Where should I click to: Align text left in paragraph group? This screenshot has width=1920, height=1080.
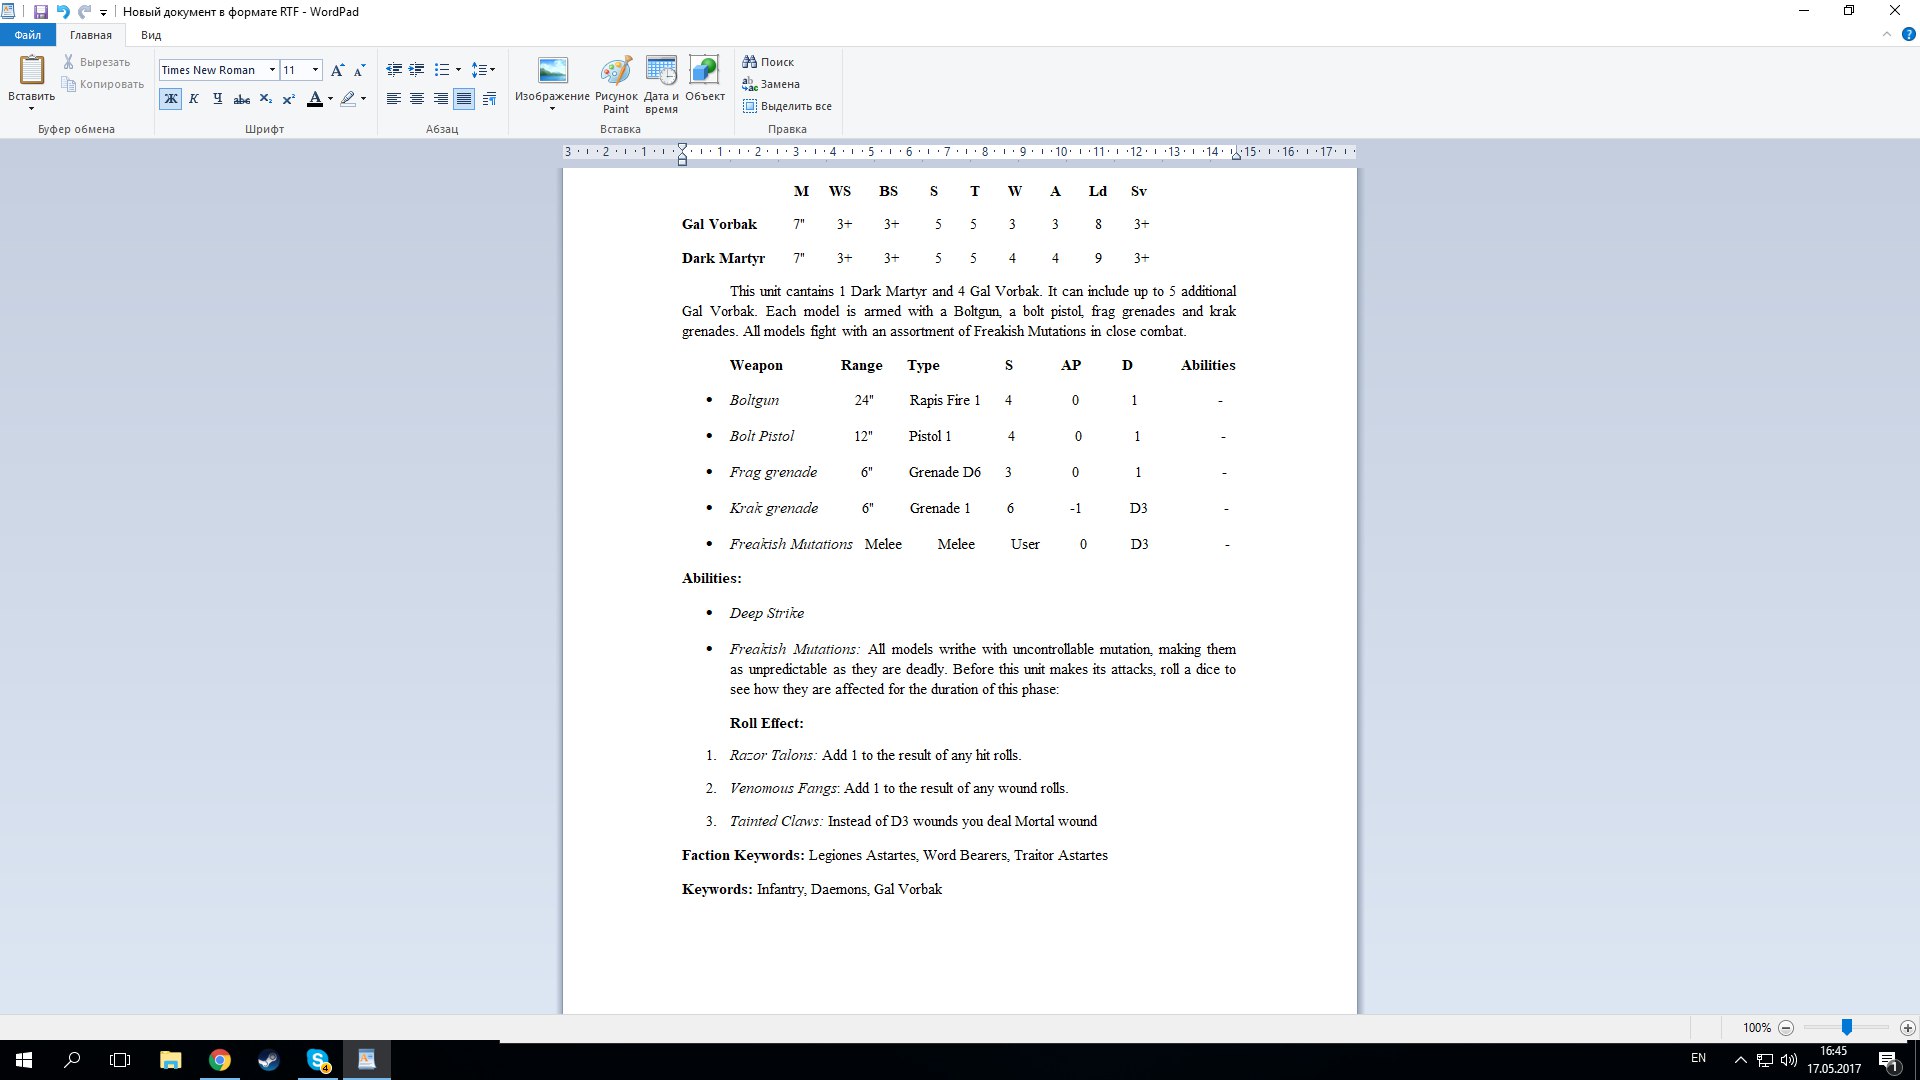(x=394, y=99)
